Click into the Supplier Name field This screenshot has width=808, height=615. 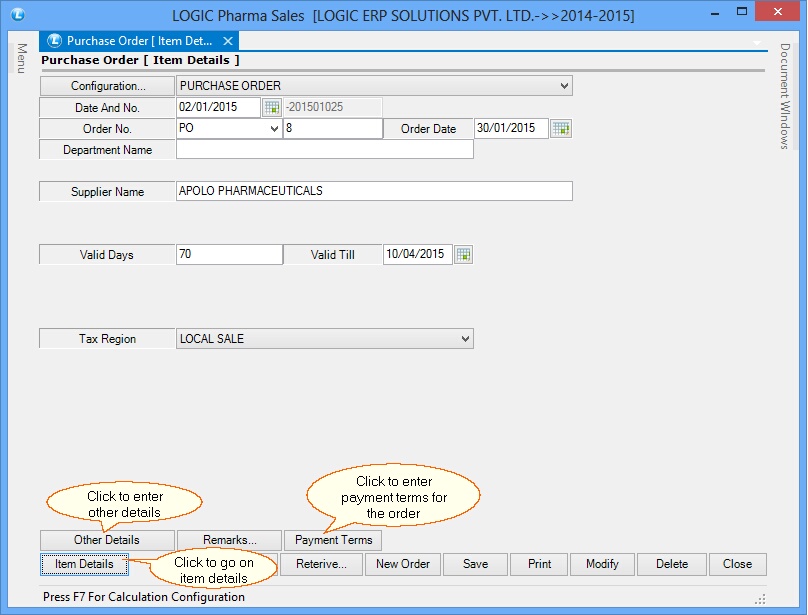point(374,191)
